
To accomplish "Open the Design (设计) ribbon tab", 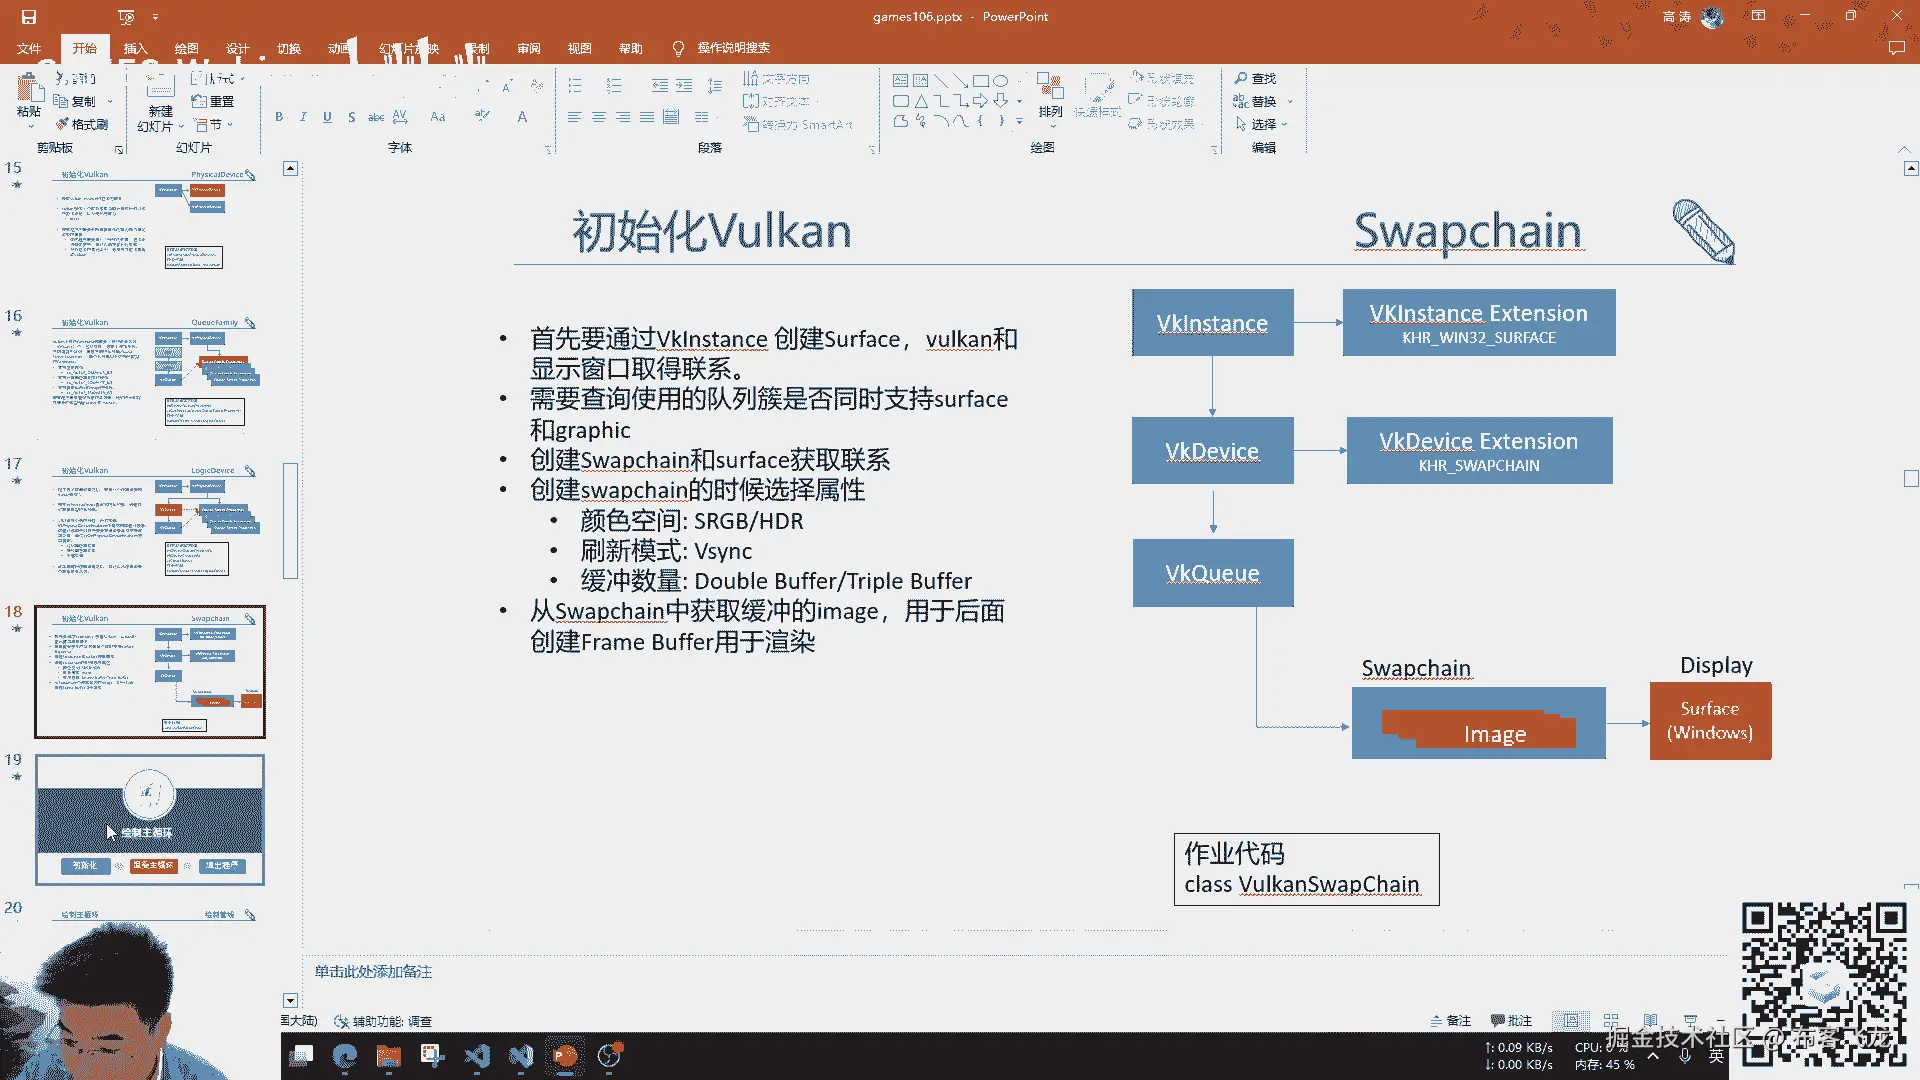I will (x=237, y=48).
